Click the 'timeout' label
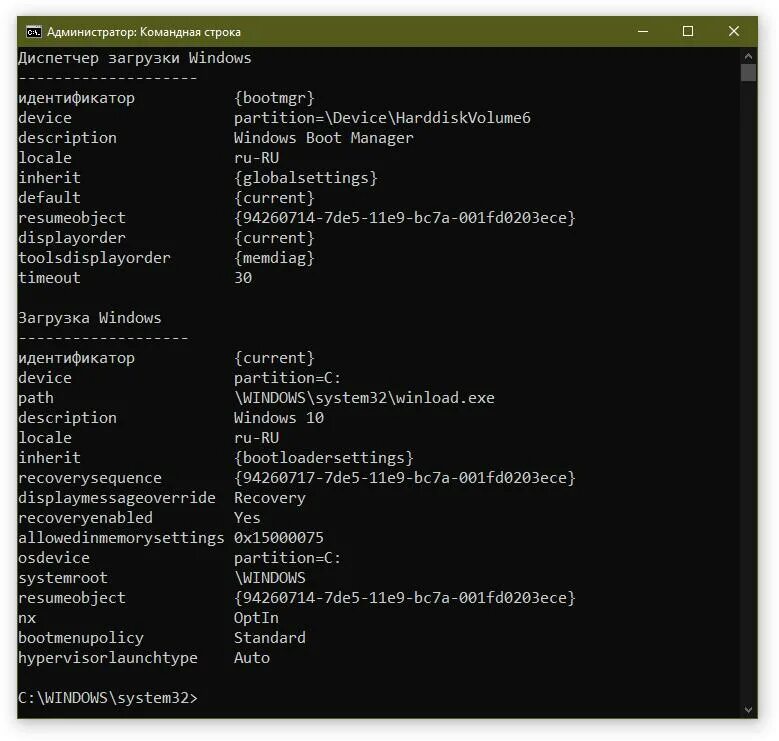 coord(49,278)
